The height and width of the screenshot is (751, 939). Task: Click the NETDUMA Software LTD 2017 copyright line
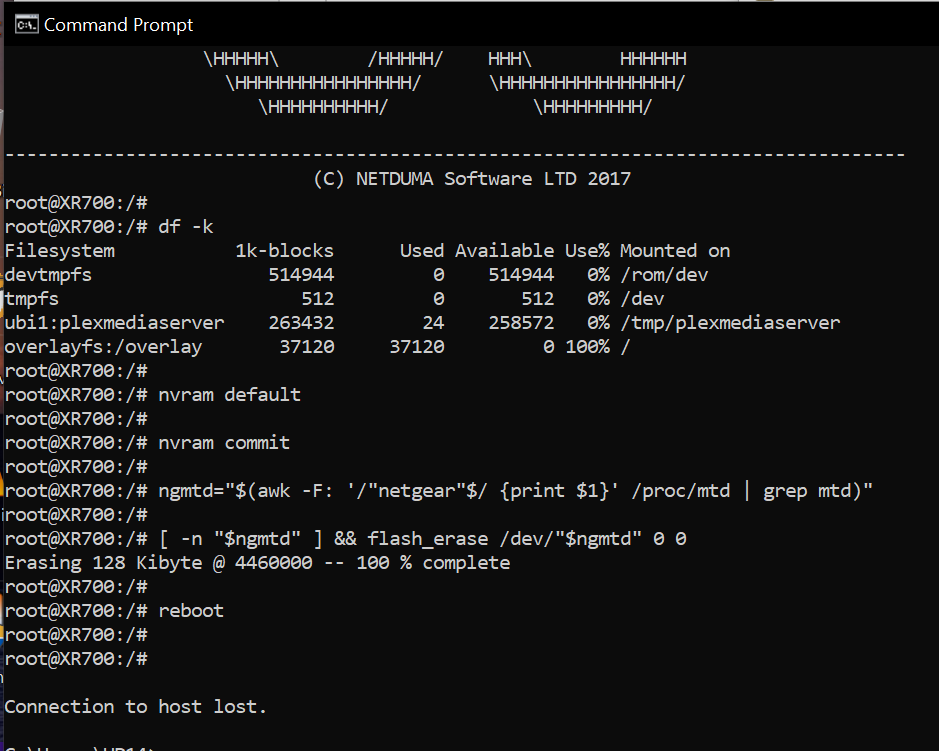coord(469,178)
